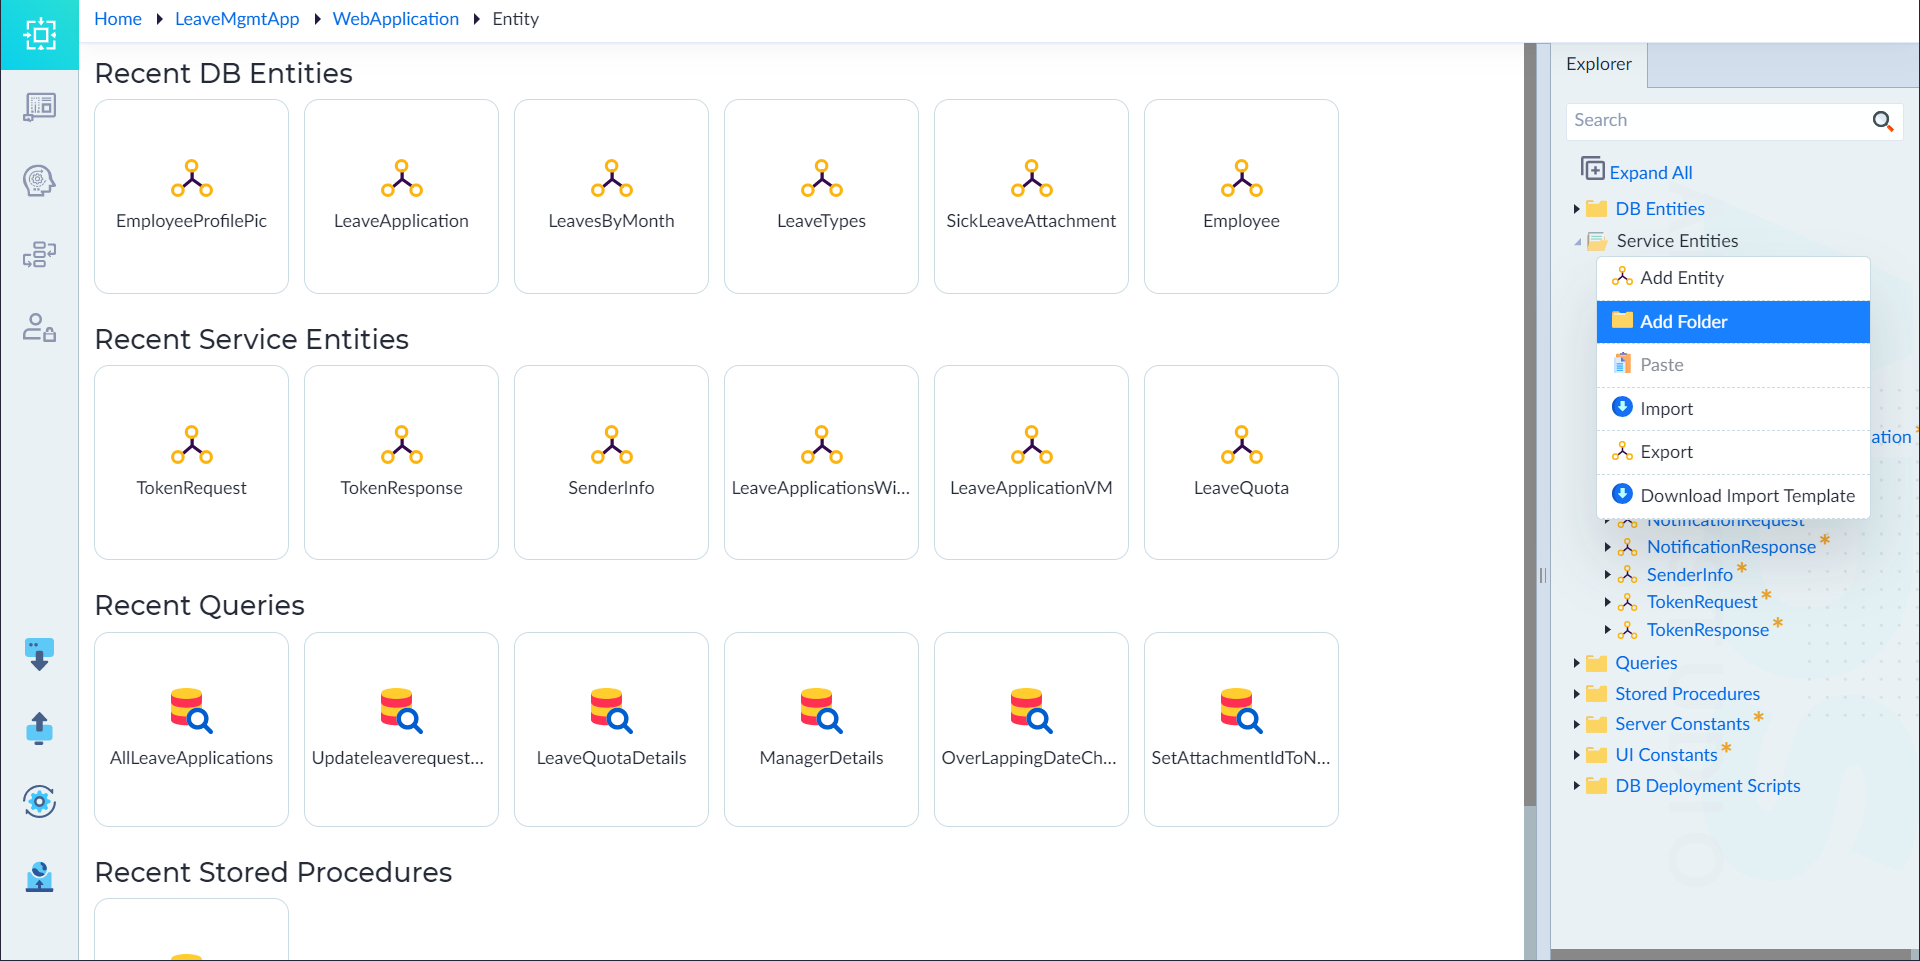1920x961 pixels.
Task: Expand the Queries folder arrow
Action: tap(1576, 663)
